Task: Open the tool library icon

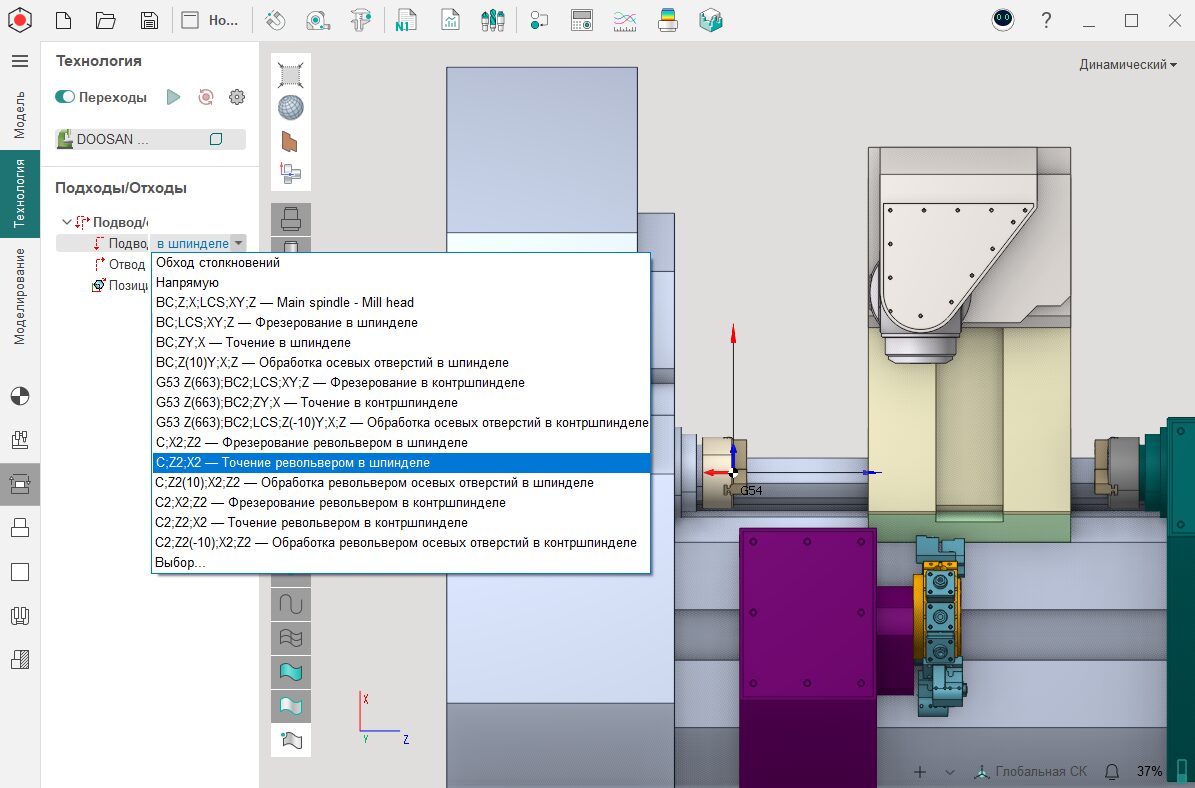Action: pos(491,20)
